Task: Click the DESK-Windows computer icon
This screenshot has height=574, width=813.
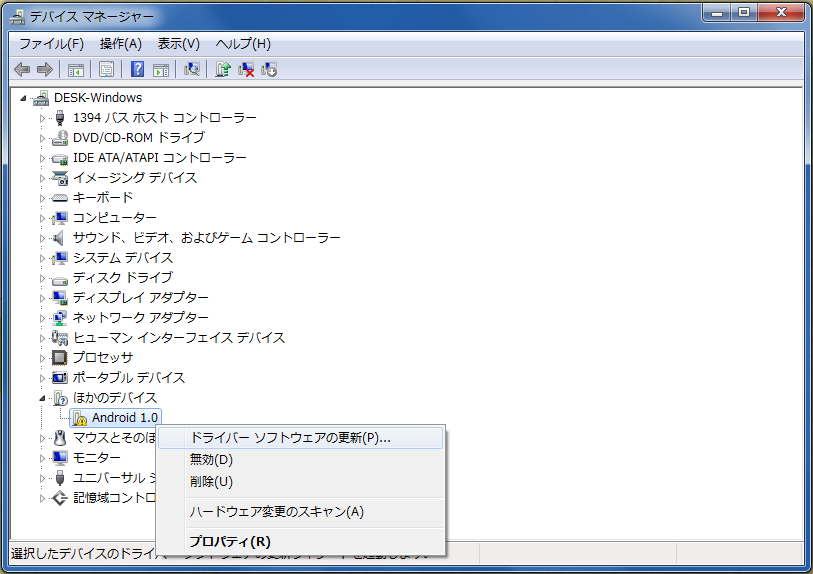Action: (x=41, y=97)
